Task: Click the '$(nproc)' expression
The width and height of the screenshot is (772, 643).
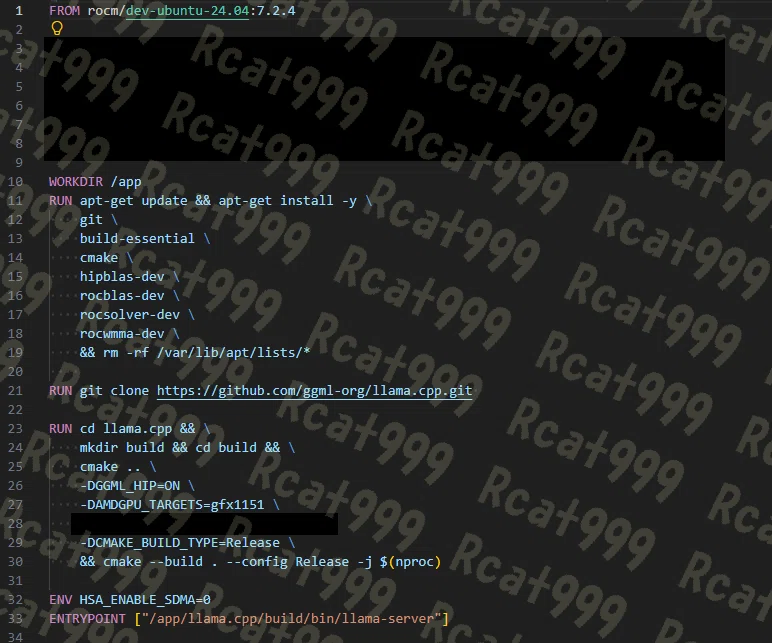Action: tap(410, 562)
